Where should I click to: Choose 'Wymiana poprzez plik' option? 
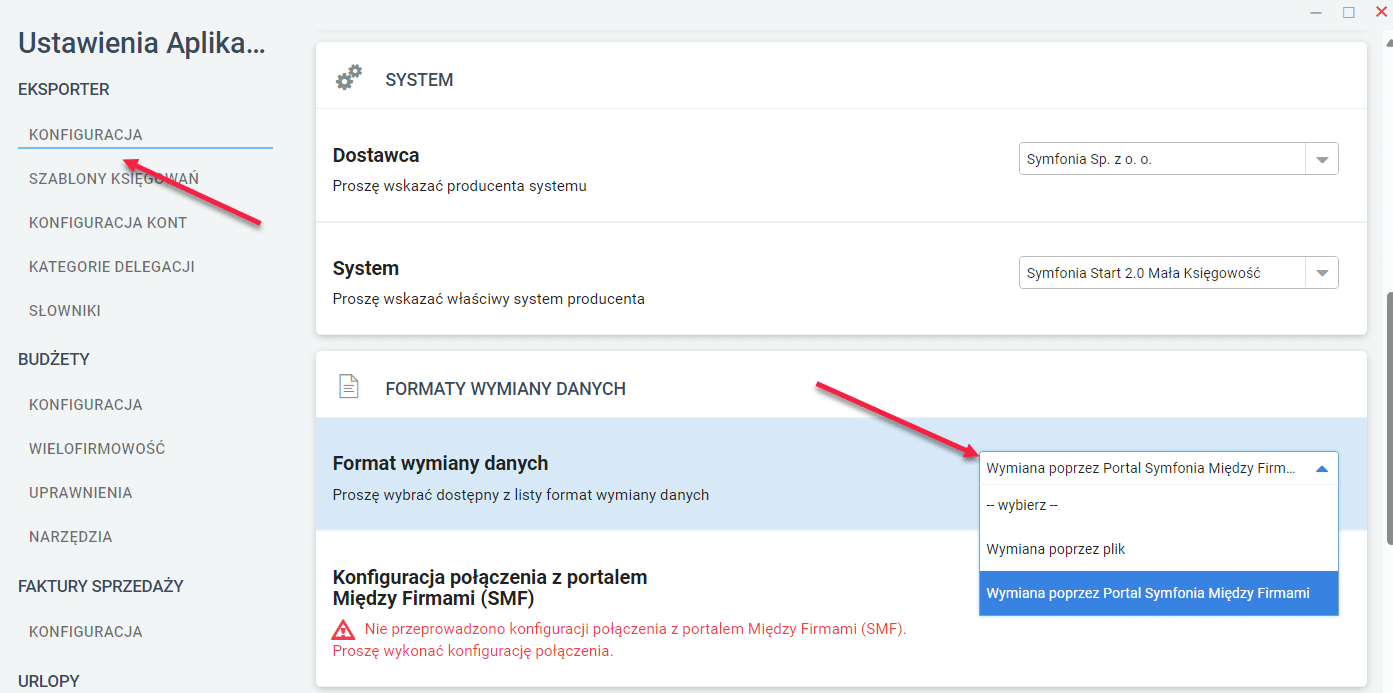1159,549
